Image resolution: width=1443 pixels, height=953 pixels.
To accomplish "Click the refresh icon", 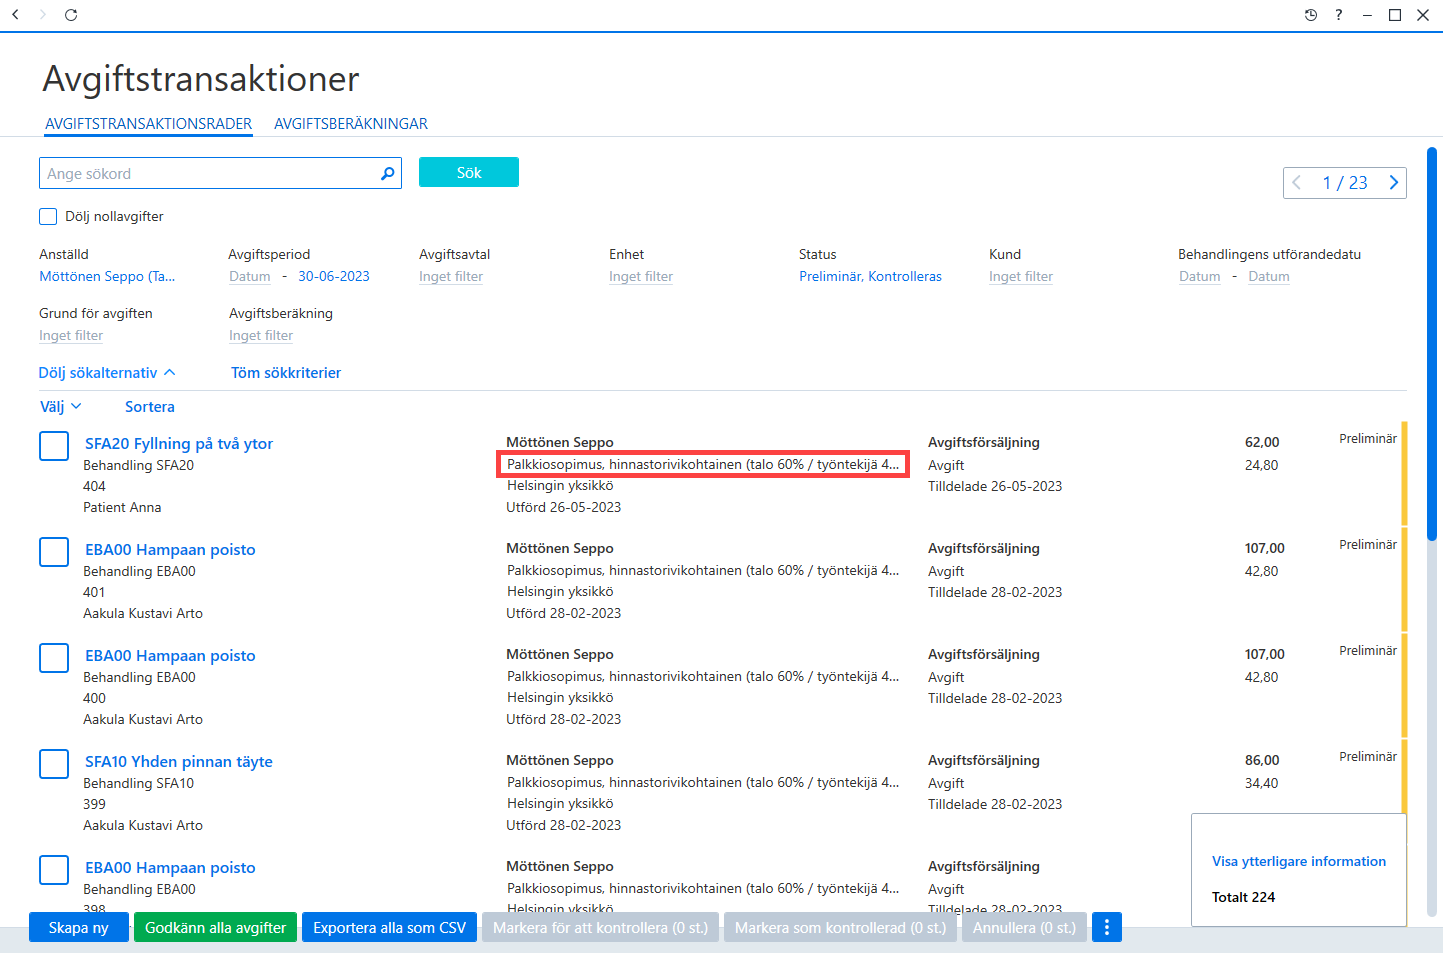I will (71, 15).
